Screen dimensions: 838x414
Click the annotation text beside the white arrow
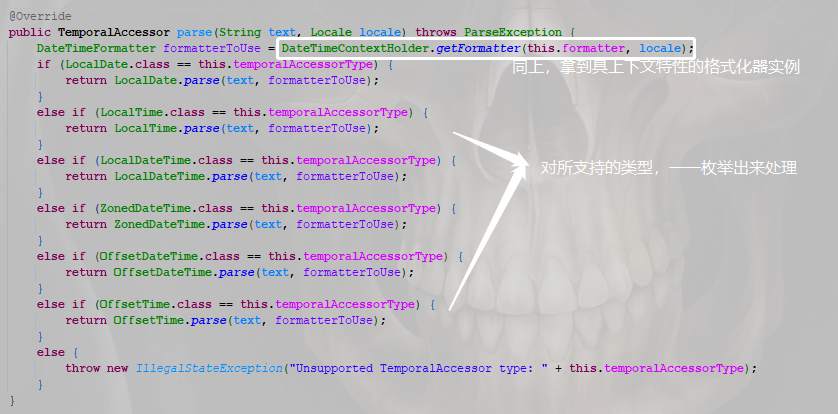click(x=669, y=168)
